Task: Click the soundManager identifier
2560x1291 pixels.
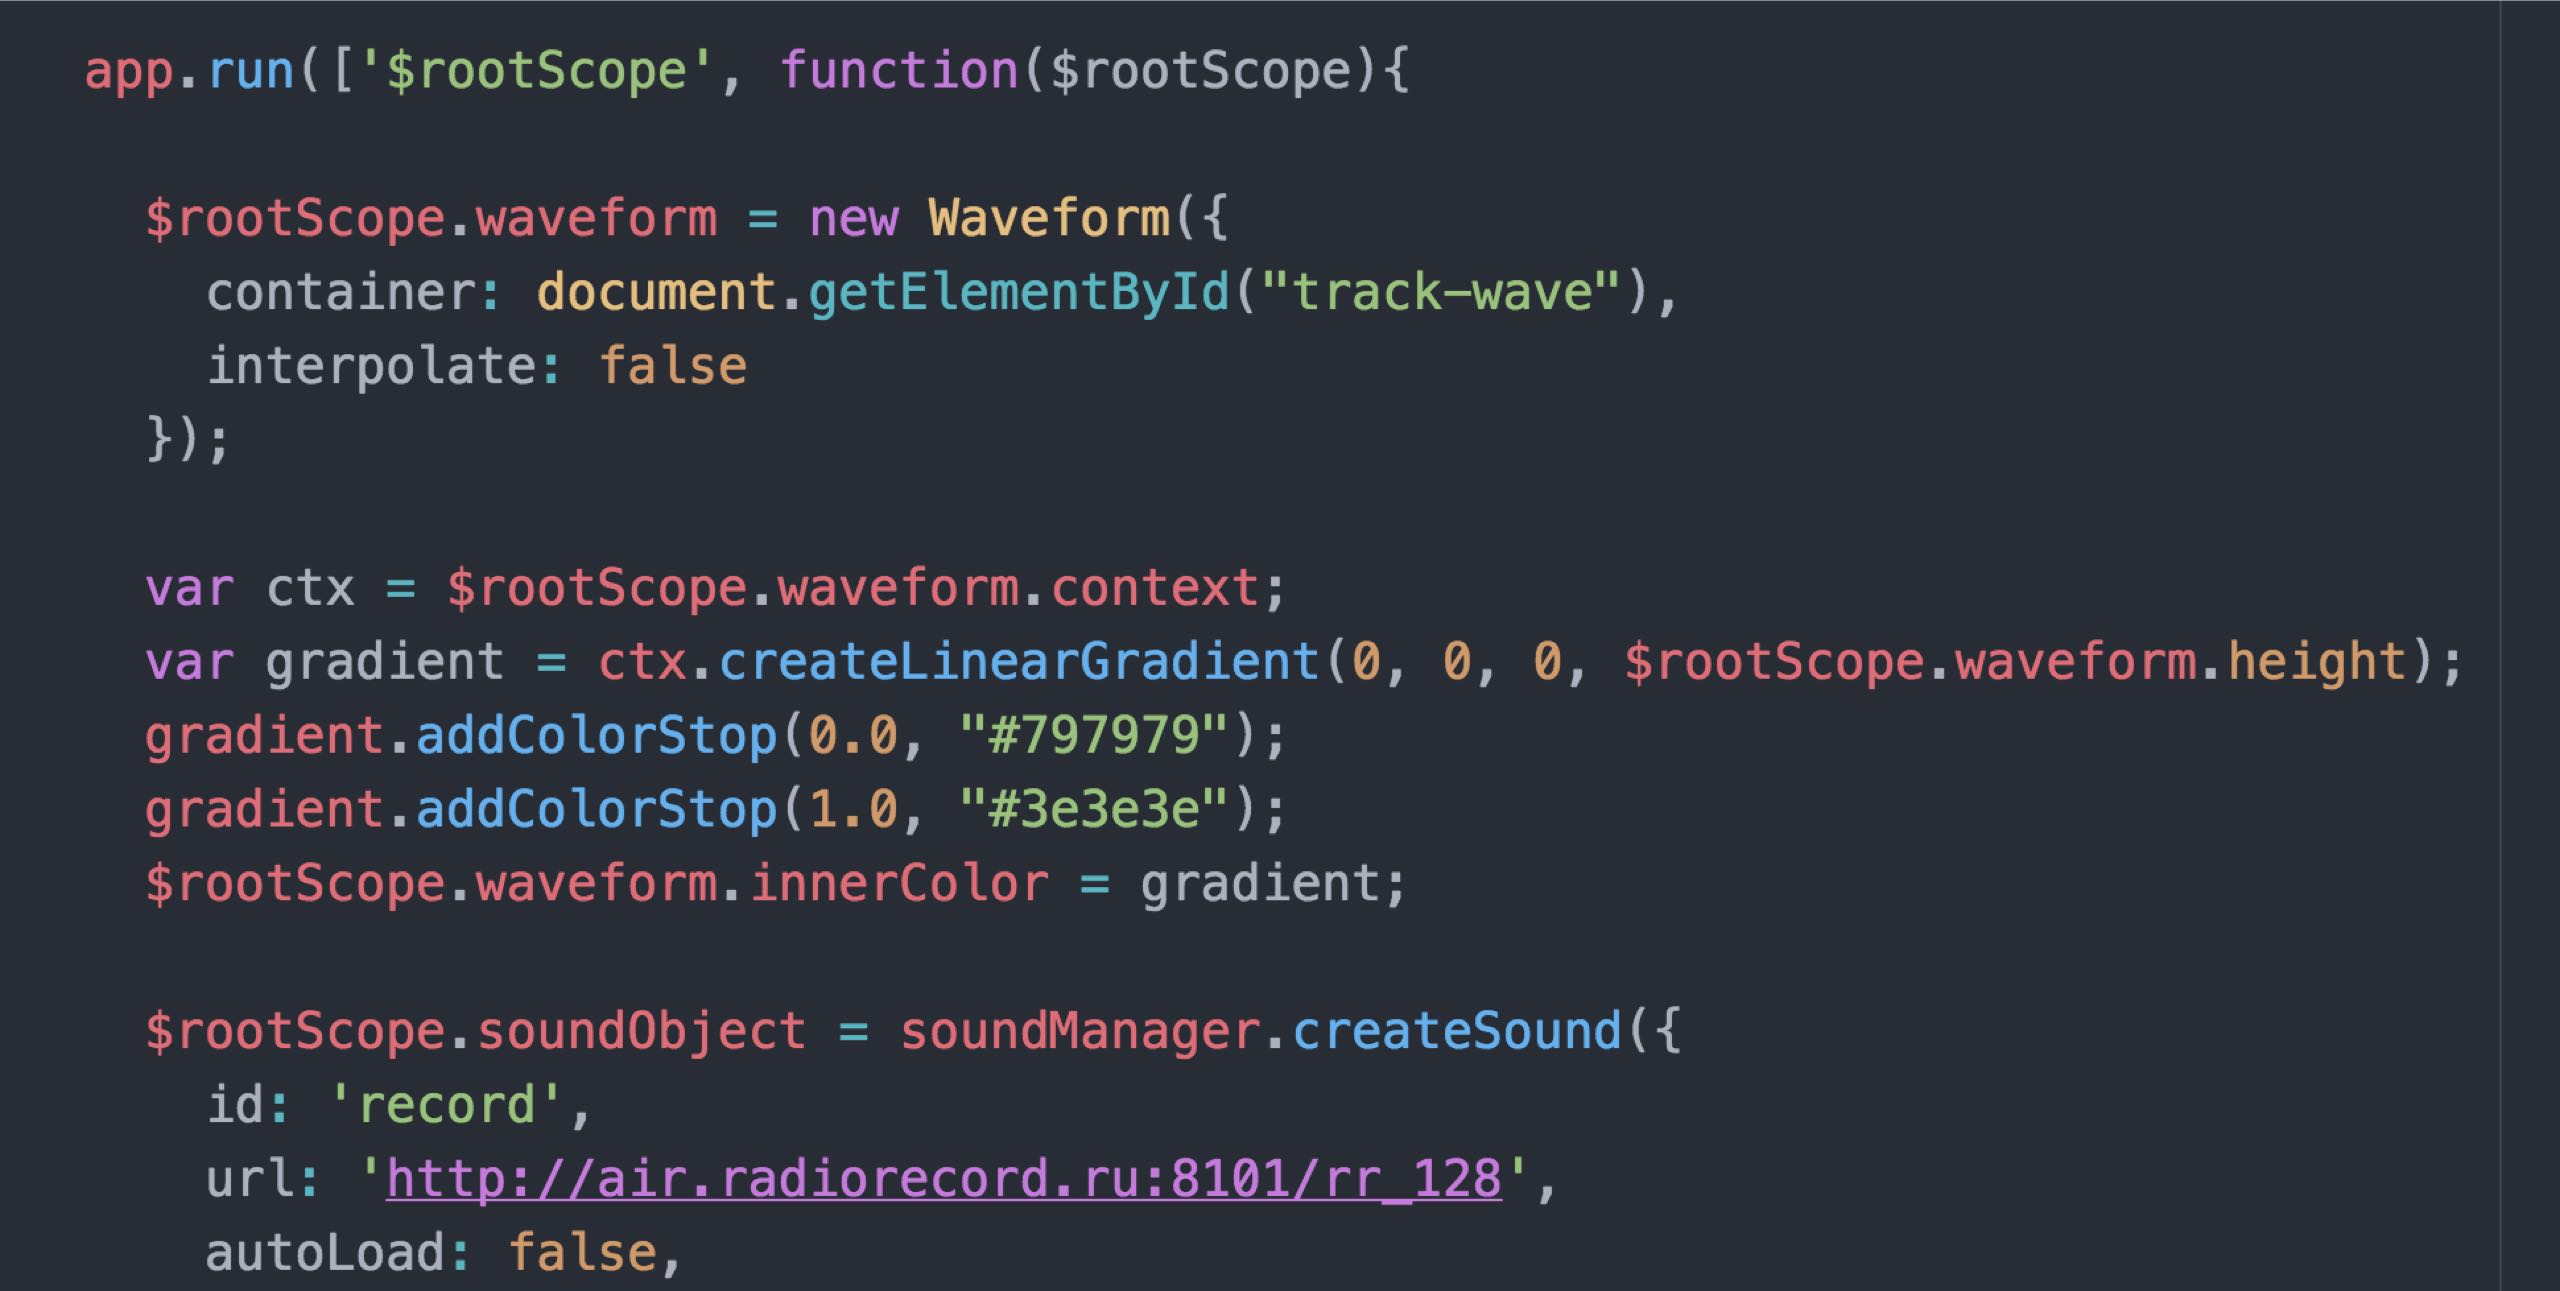Action: coord(1078,1031)
